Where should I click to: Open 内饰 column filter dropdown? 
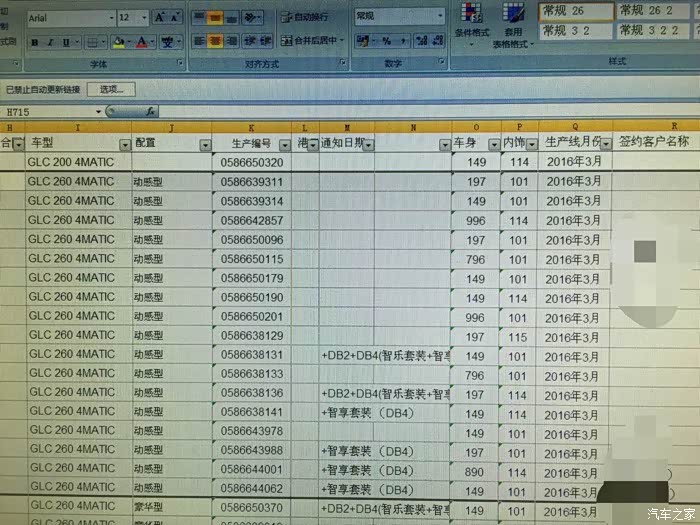tap(532, 144)
